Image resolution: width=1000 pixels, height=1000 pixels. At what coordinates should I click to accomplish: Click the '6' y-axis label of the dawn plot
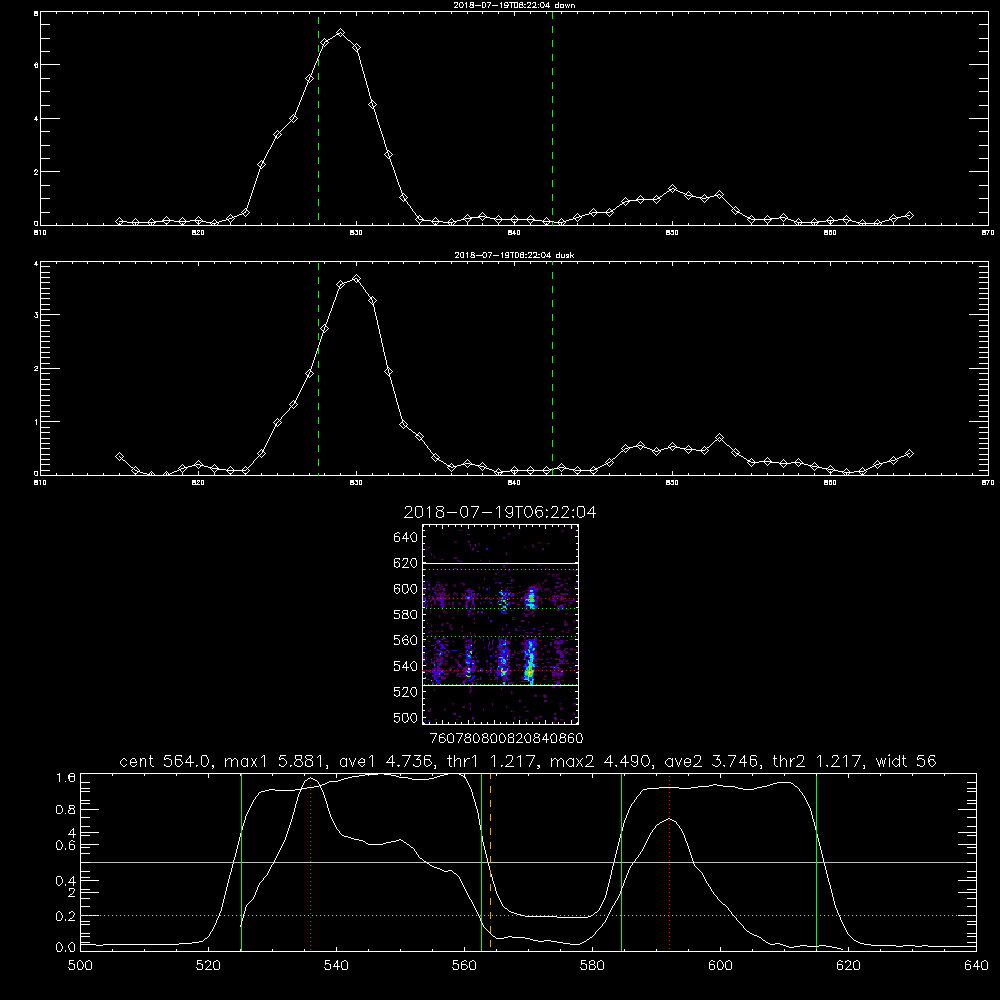click(x=36, y=65)
